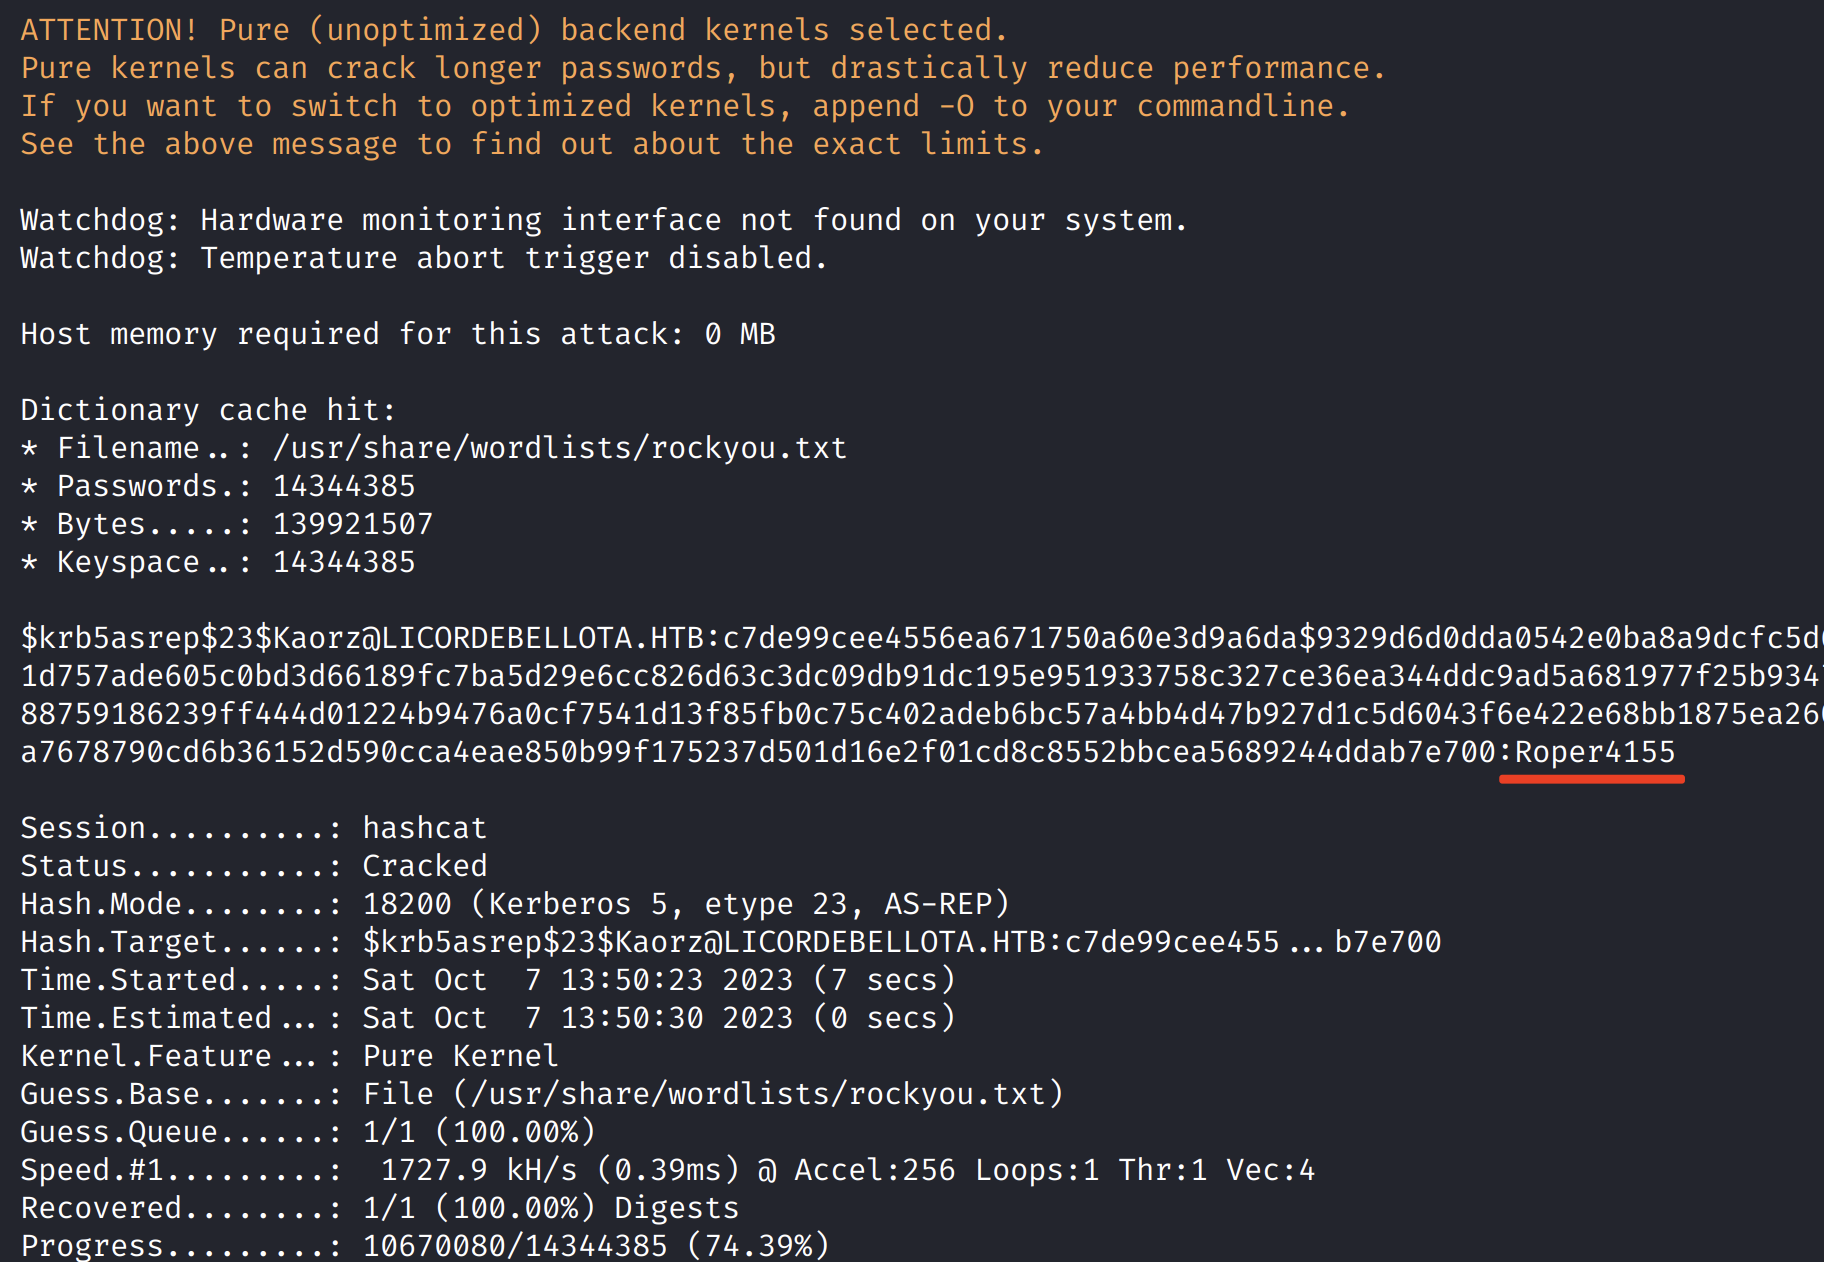Click the Temperature abort trigger disabled line
Screen dimensions: 1824x1262
424,258
